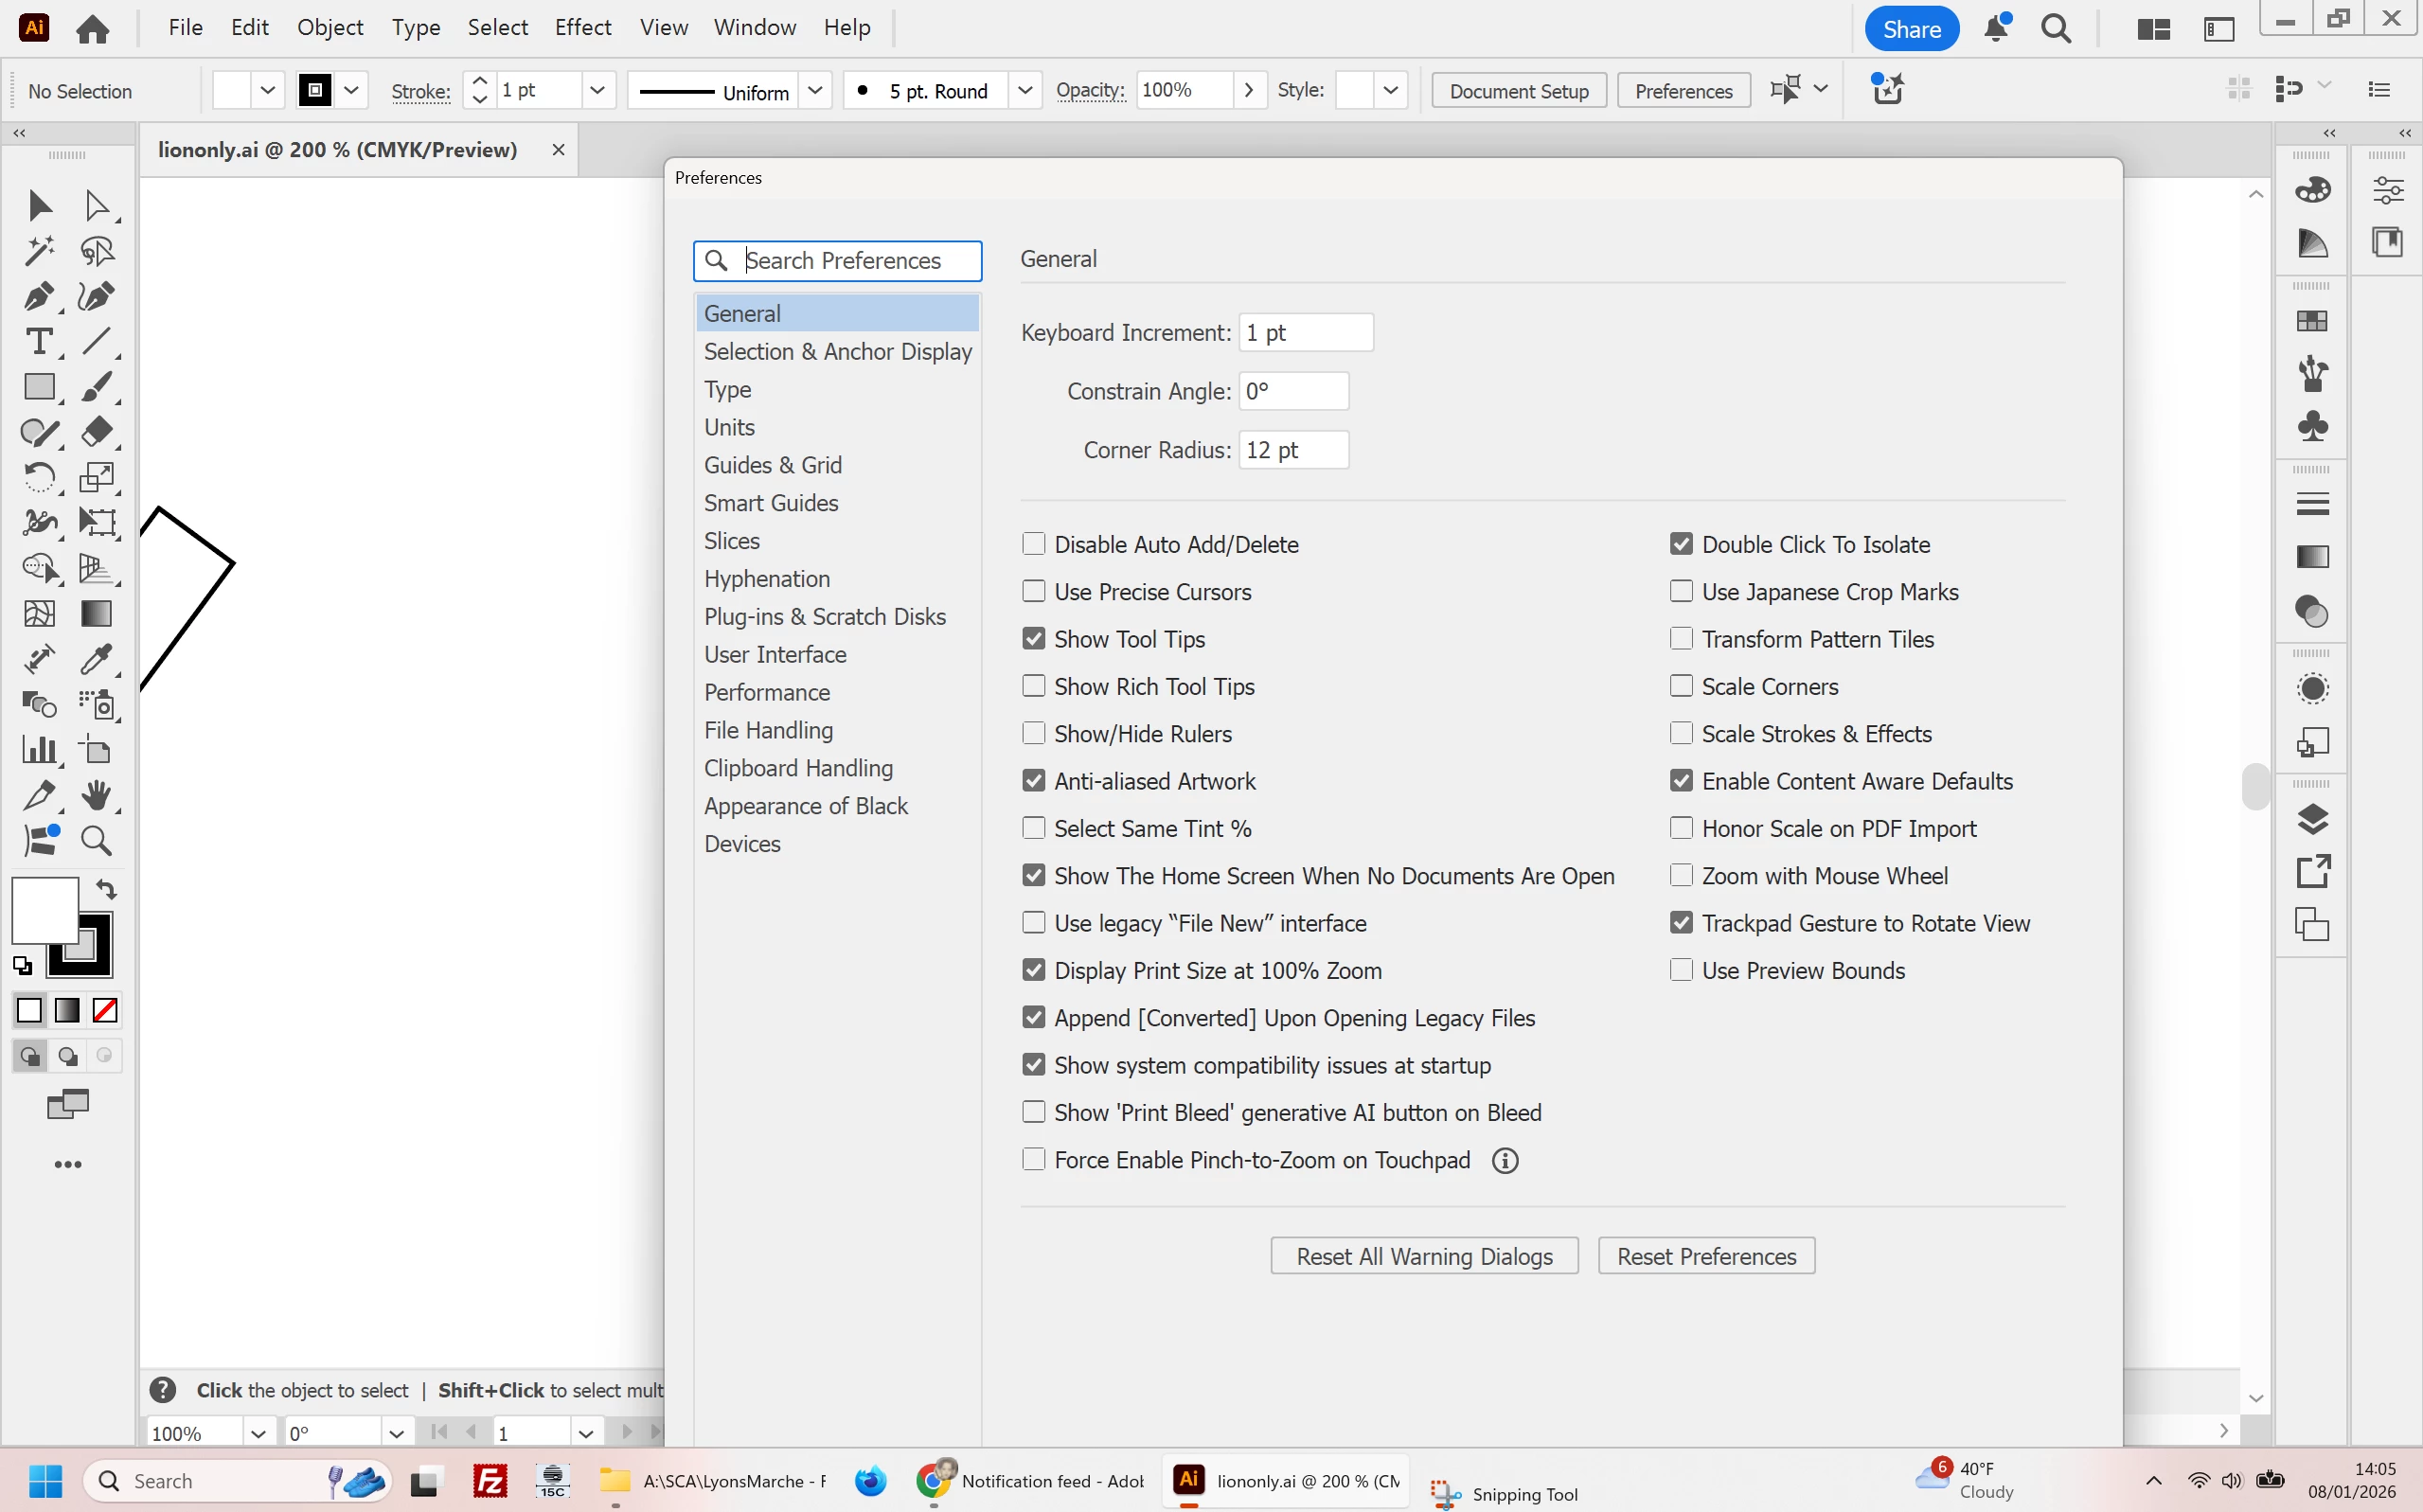This screenshot has height=1512, width=2423.
Task: Open the Window menu
Action: point(755,28)
